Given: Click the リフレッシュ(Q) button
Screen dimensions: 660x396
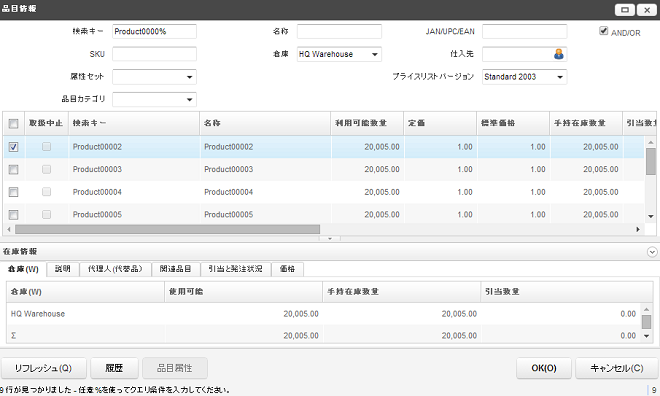Looking at the screenshot, I should coord(44,368).
